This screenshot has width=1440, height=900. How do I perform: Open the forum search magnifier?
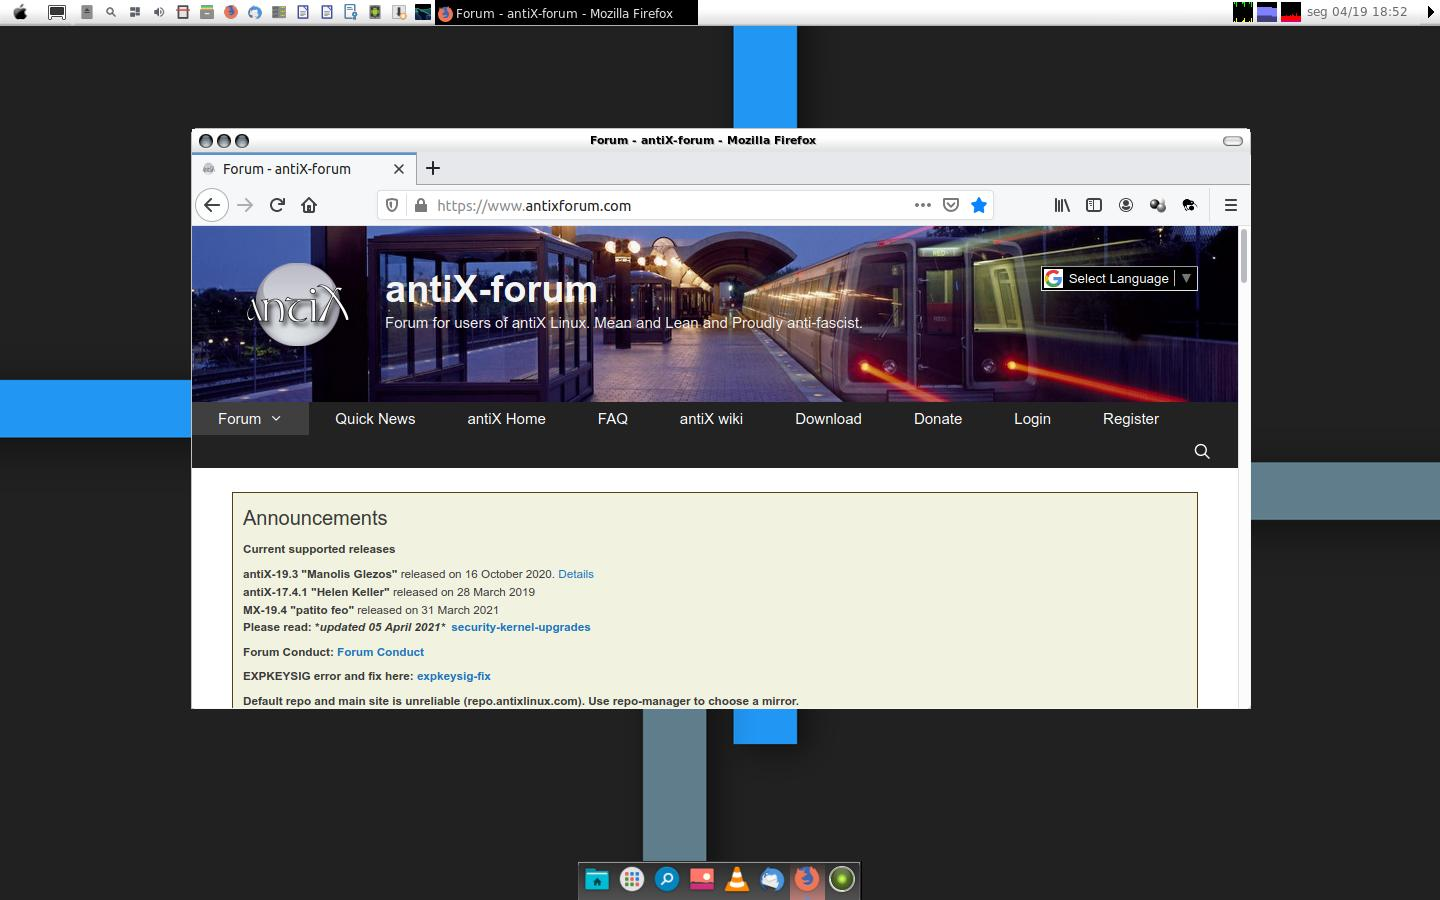pos(1202,451)
